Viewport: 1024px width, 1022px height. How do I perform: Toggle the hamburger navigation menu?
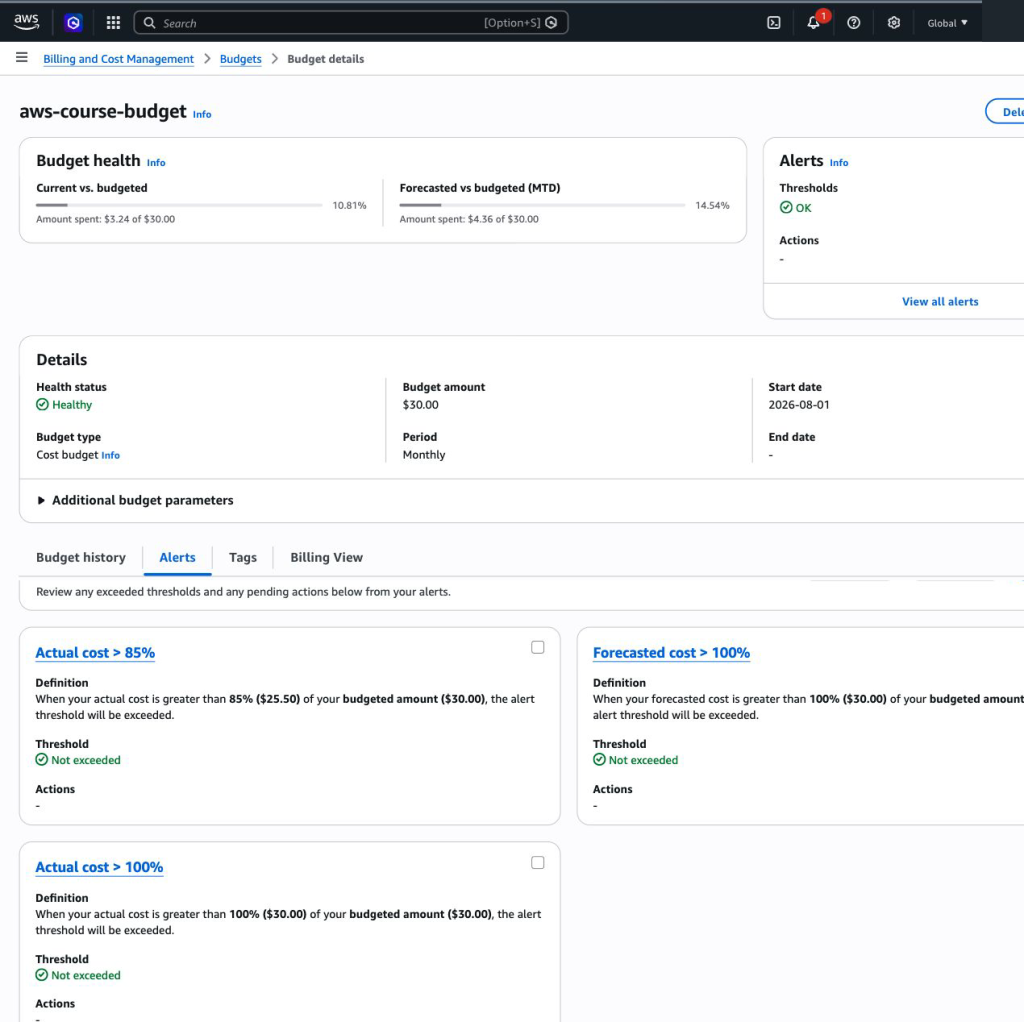(22, 58)
